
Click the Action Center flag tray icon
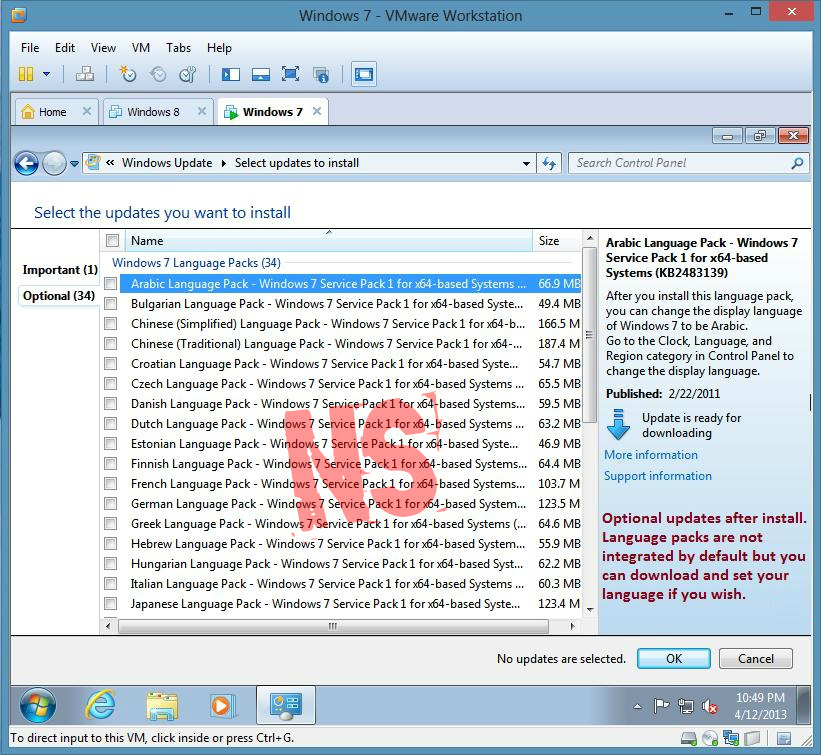click(x=661, y=706)
